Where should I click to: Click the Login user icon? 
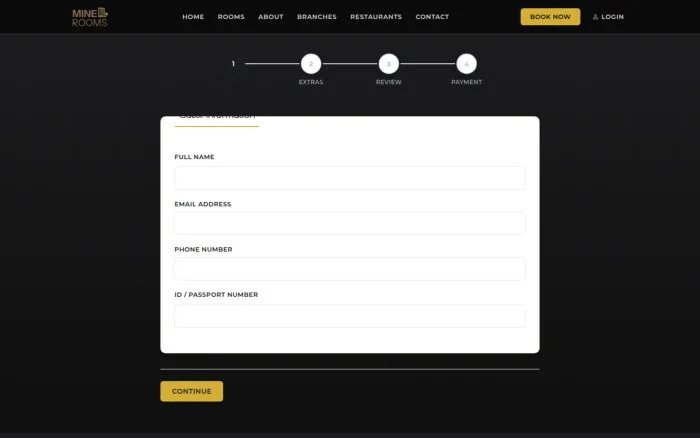coord(595,17)
